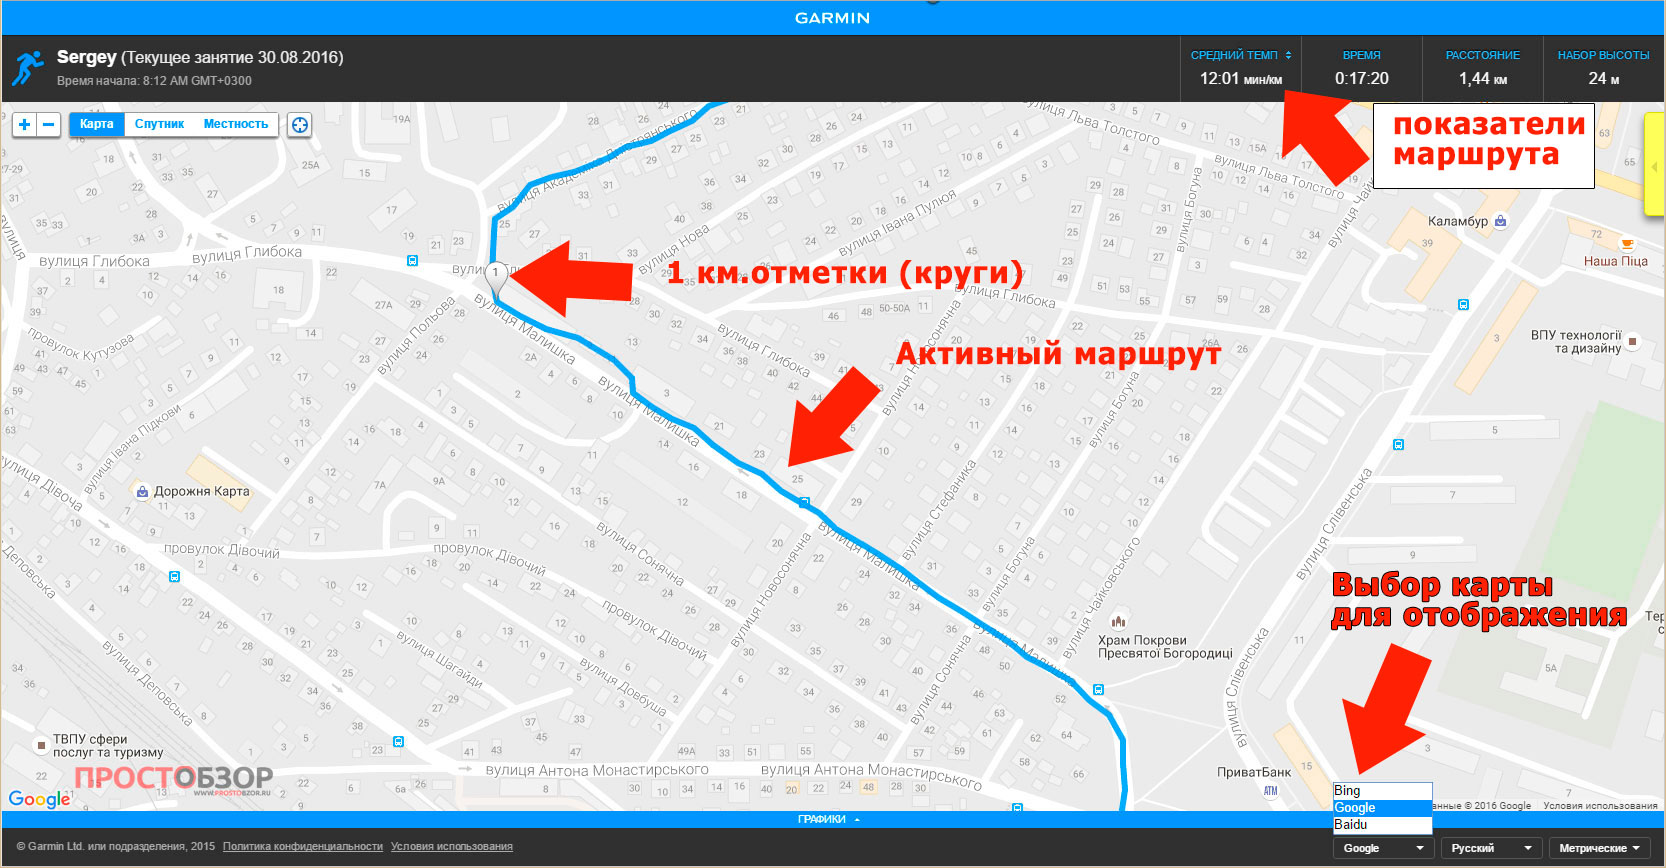Screen dimensions: 1666x868
Task: Click the Дорожня Карта place icon
Action: 142,491
